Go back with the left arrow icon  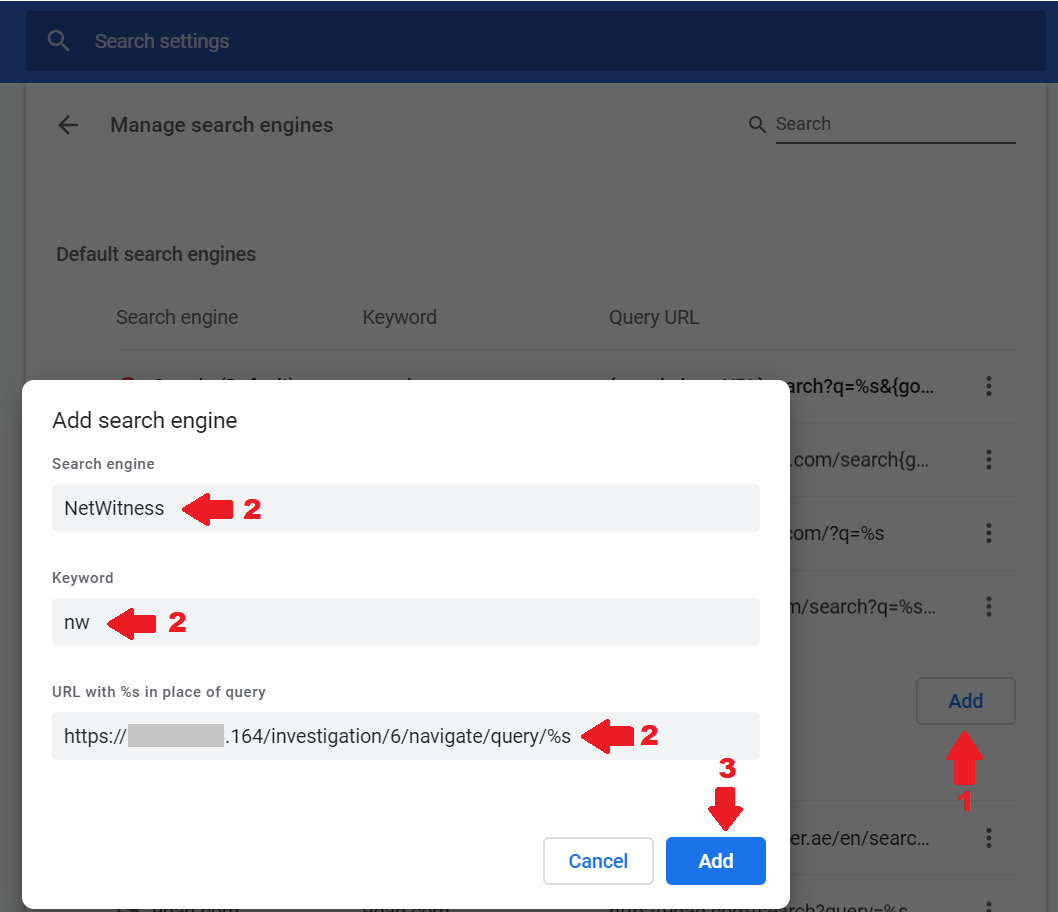tap(68, 125)
